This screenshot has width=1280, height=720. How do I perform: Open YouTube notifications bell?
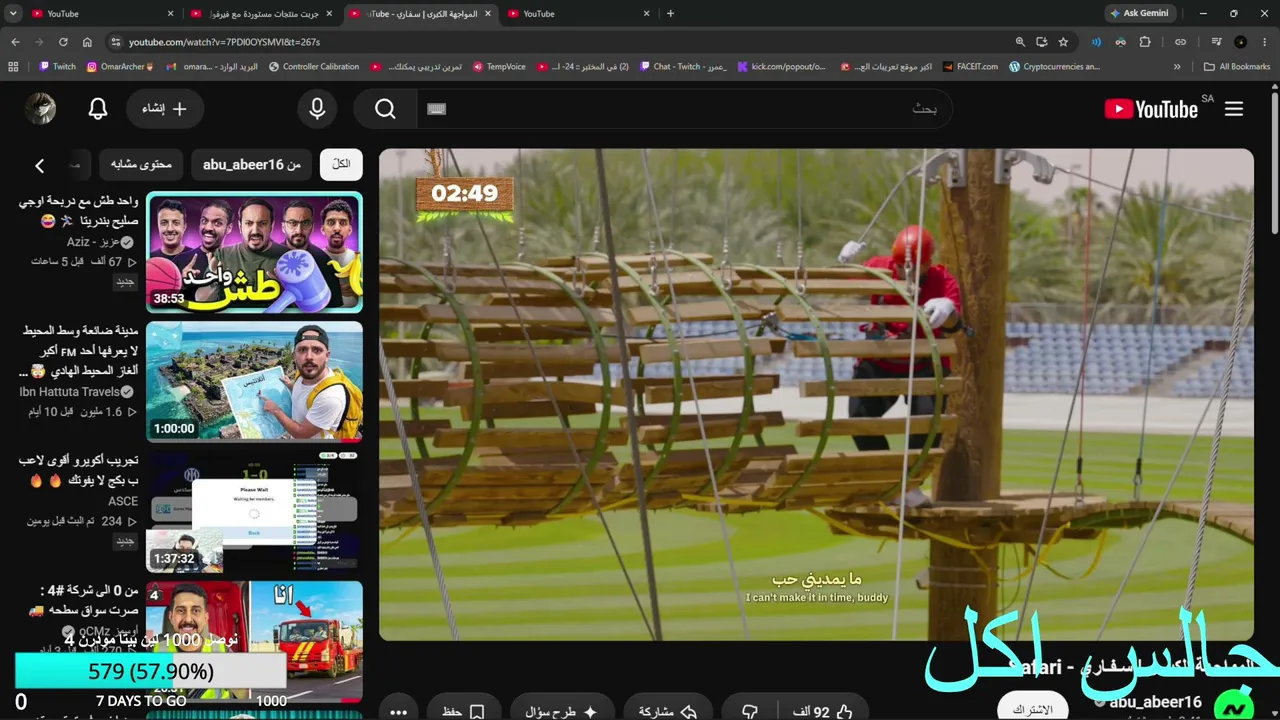(98, 109)
